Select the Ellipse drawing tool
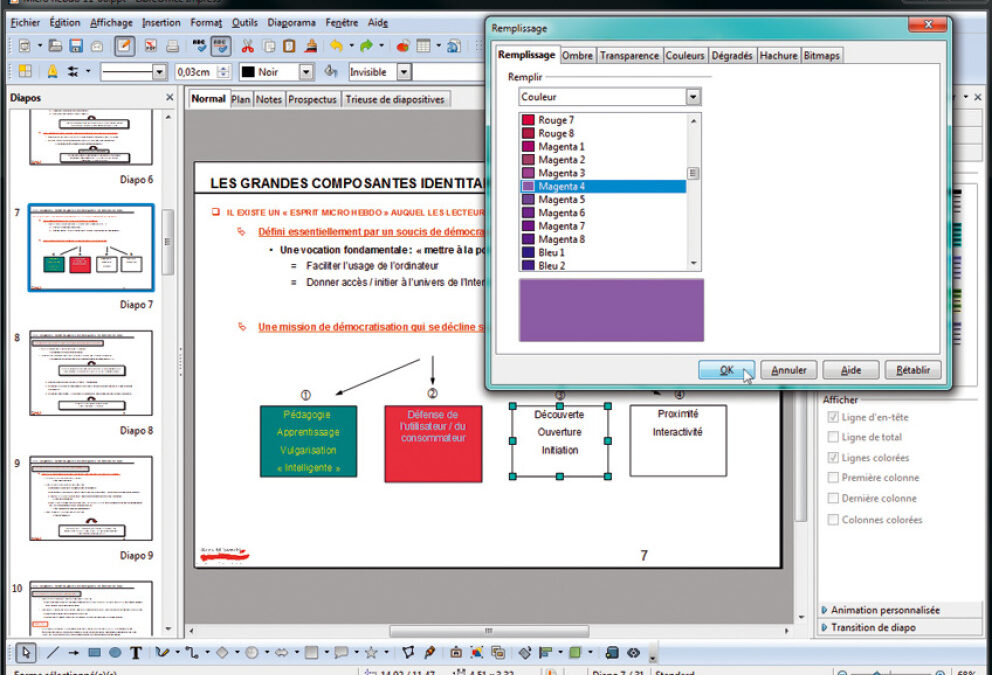This screenshot has width=992, height=675. click(115, 653)
